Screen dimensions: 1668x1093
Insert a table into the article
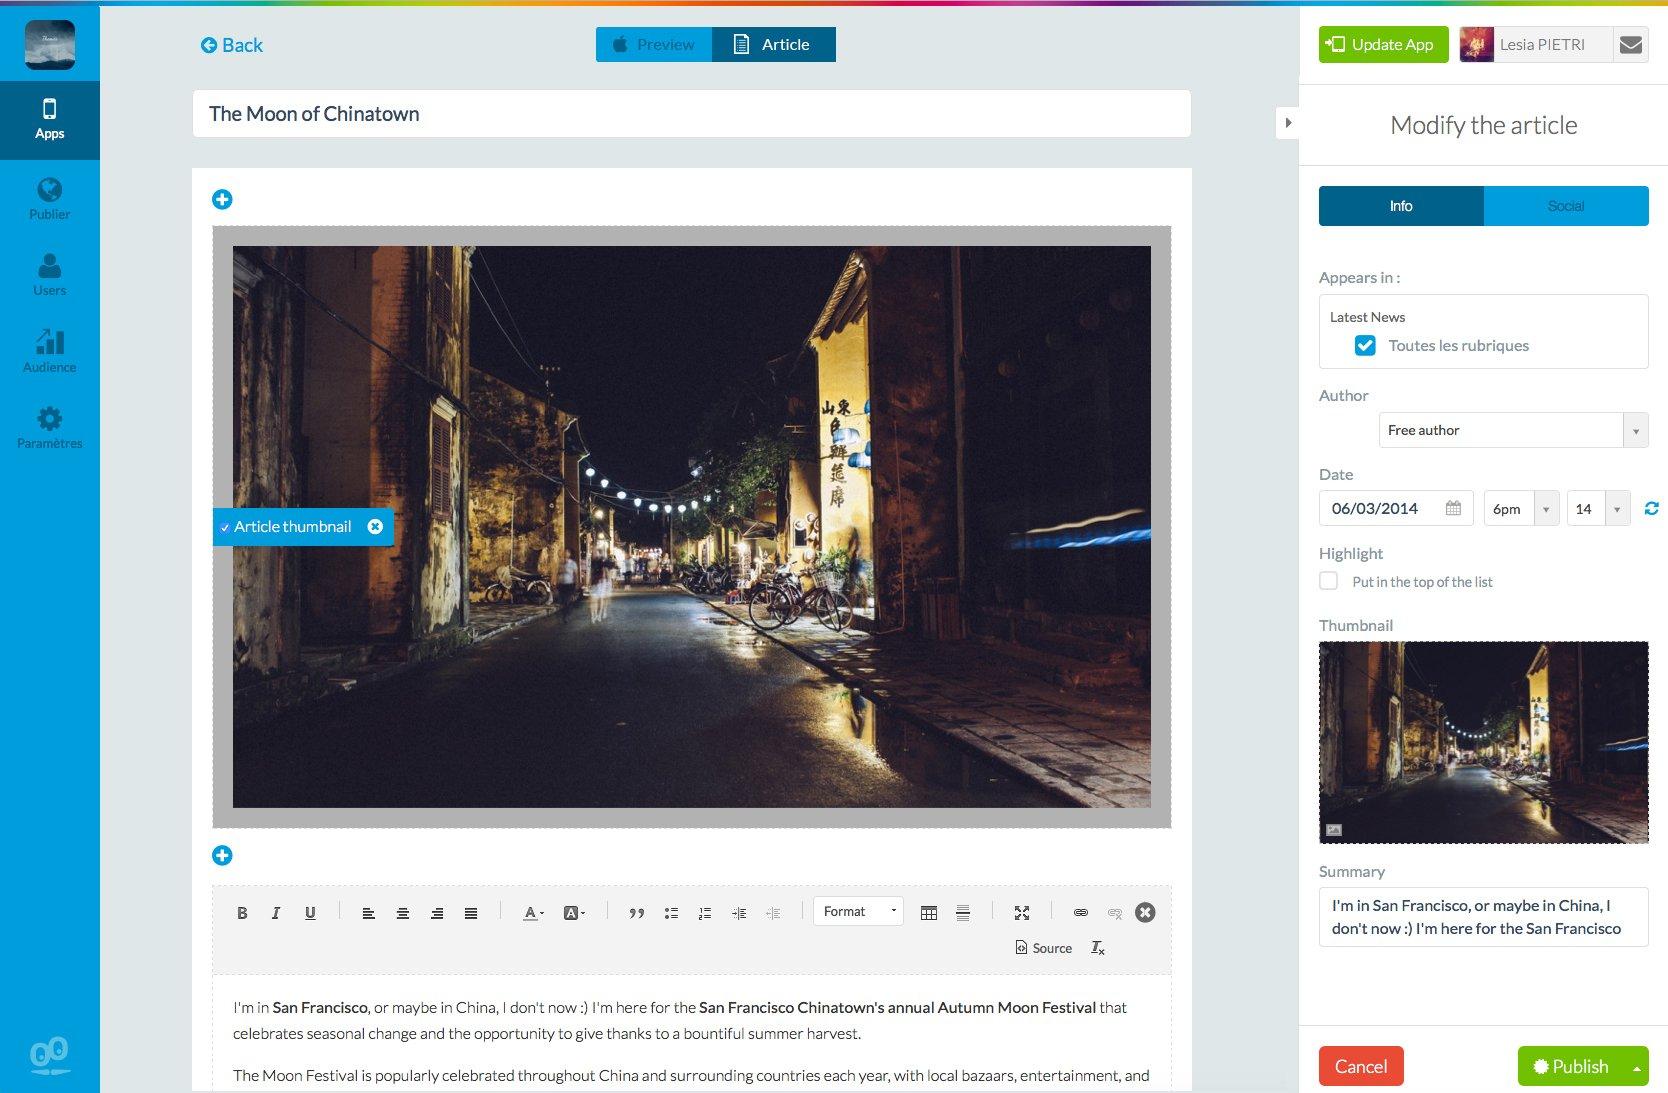tap(928, 913)
